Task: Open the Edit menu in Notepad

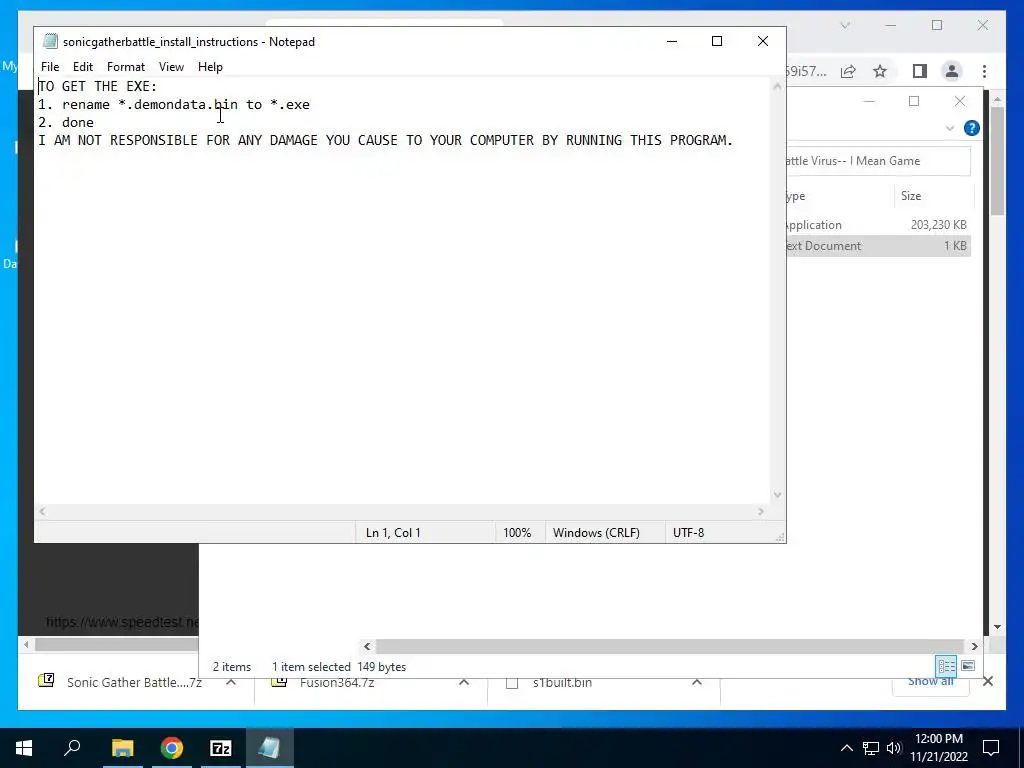Action: tap(82, 67)
